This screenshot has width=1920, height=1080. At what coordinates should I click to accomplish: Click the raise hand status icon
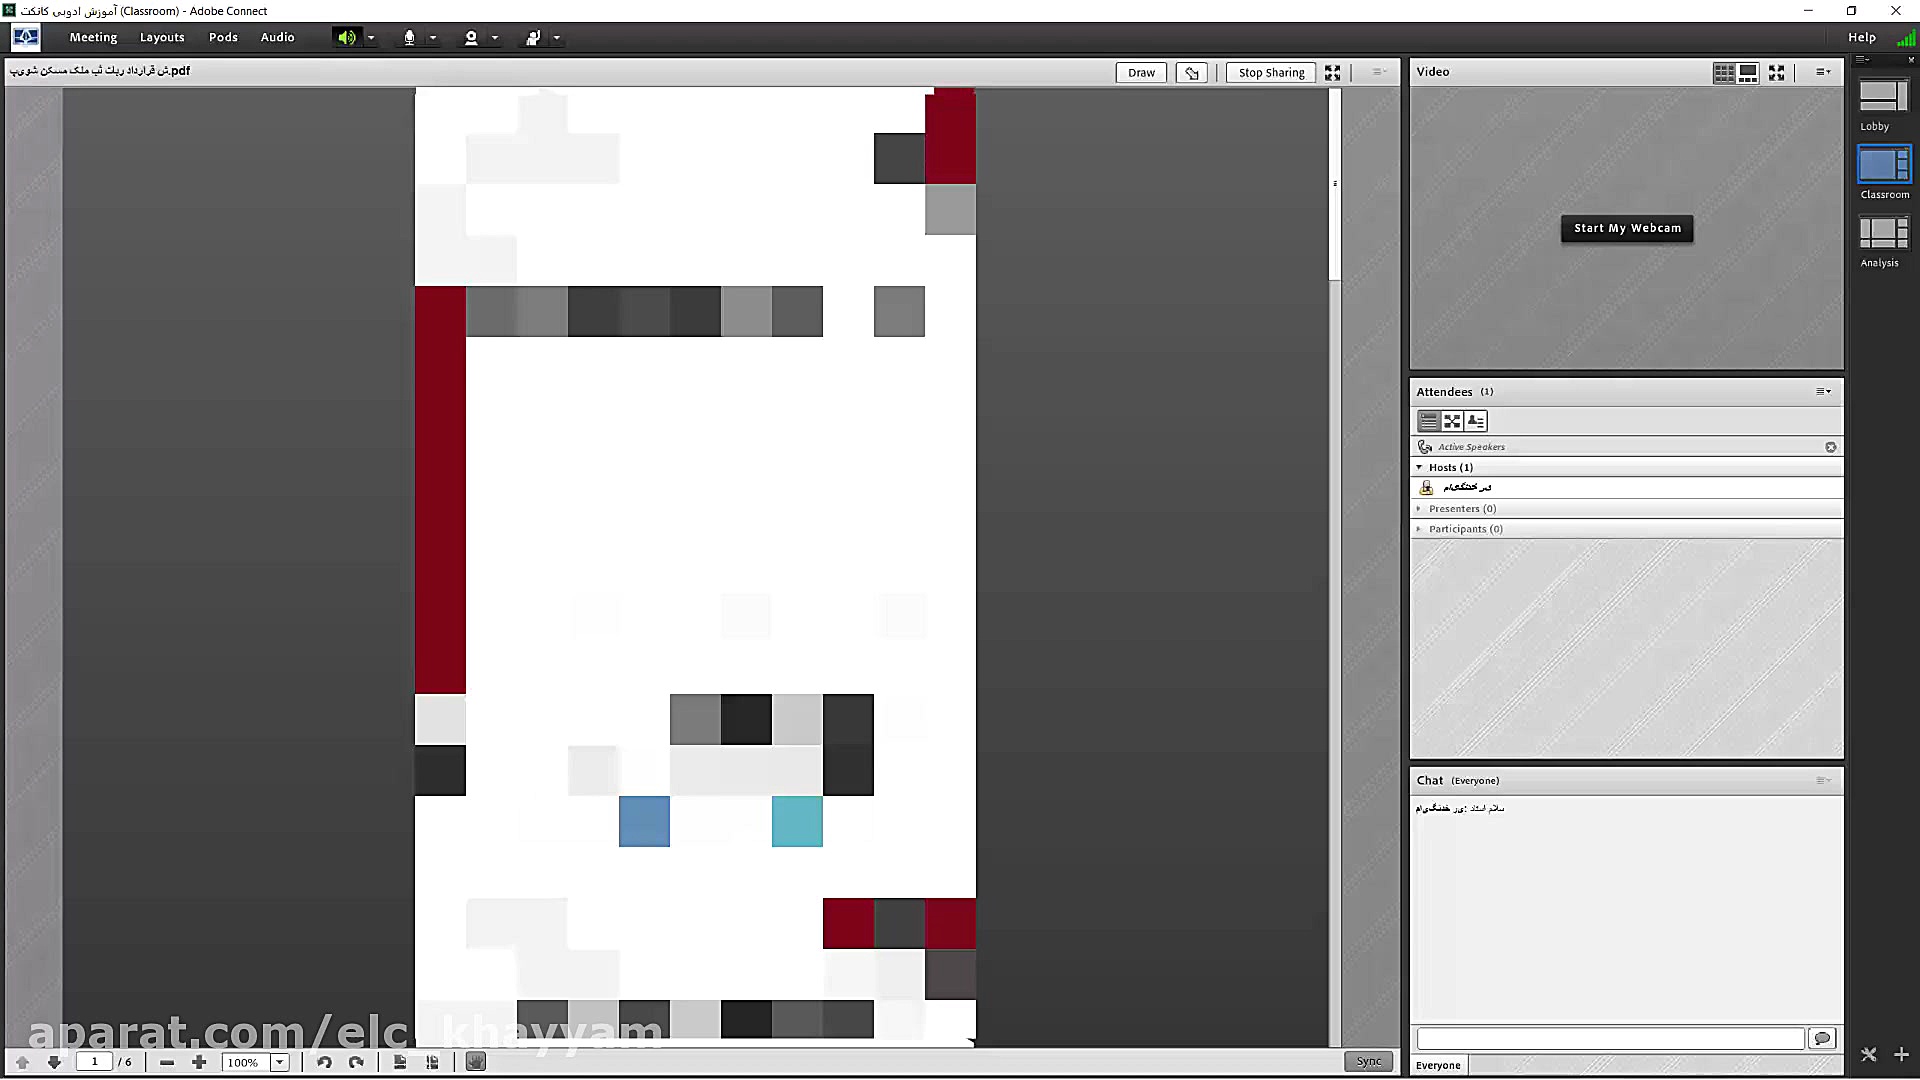[x=533, y=37]
